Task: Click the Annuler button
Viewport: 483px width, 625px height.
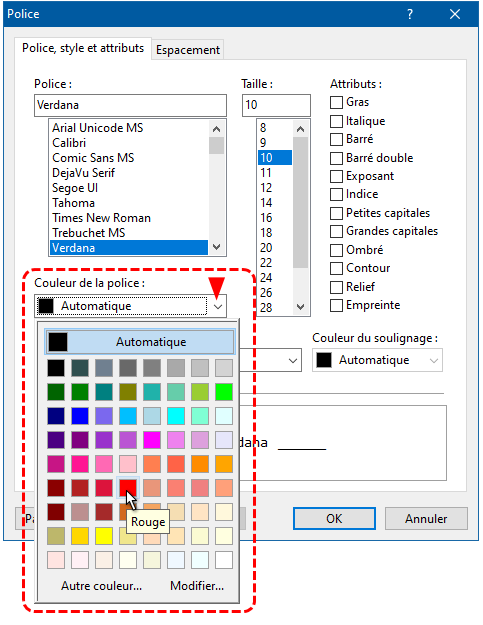Action: tap(426, 519)
